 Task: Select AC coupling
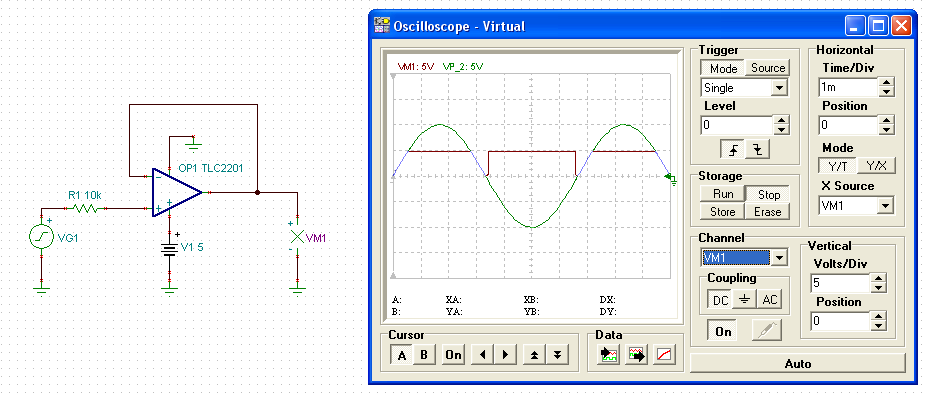[x=769, y=300]
